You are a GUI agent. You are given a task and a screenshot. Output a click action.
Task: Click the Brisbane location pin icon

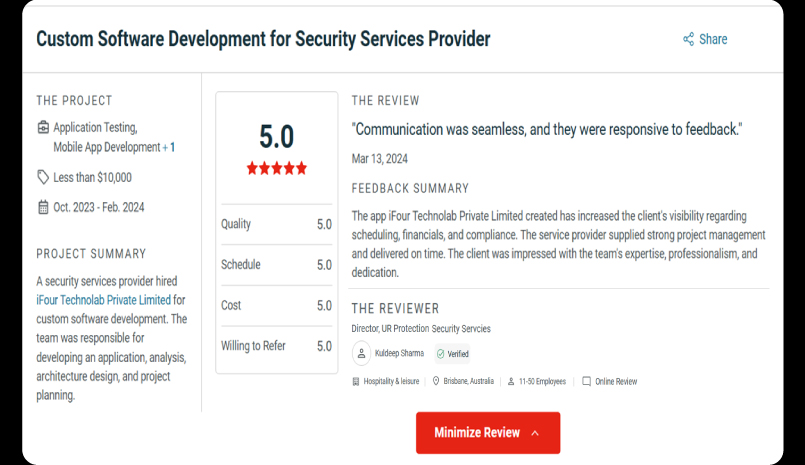(x=436, y=381)
